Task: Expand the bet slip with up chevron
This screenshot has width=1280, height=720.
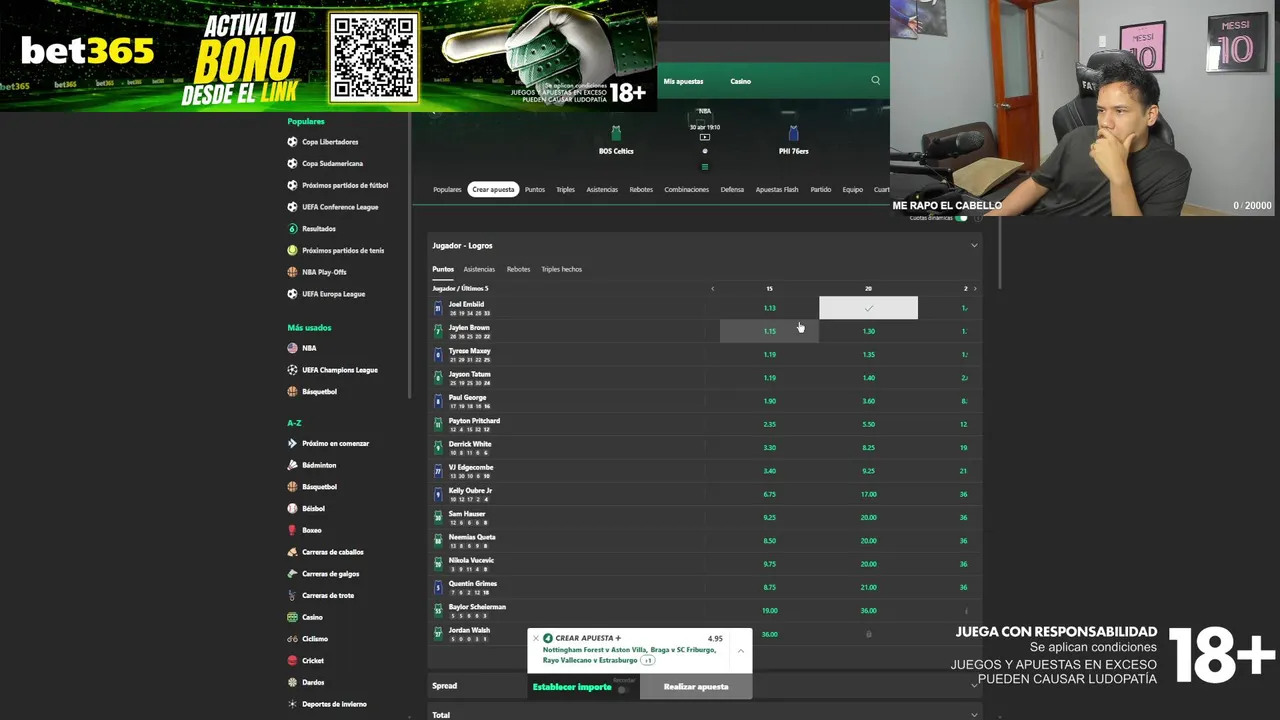Action: click(740, 650)
